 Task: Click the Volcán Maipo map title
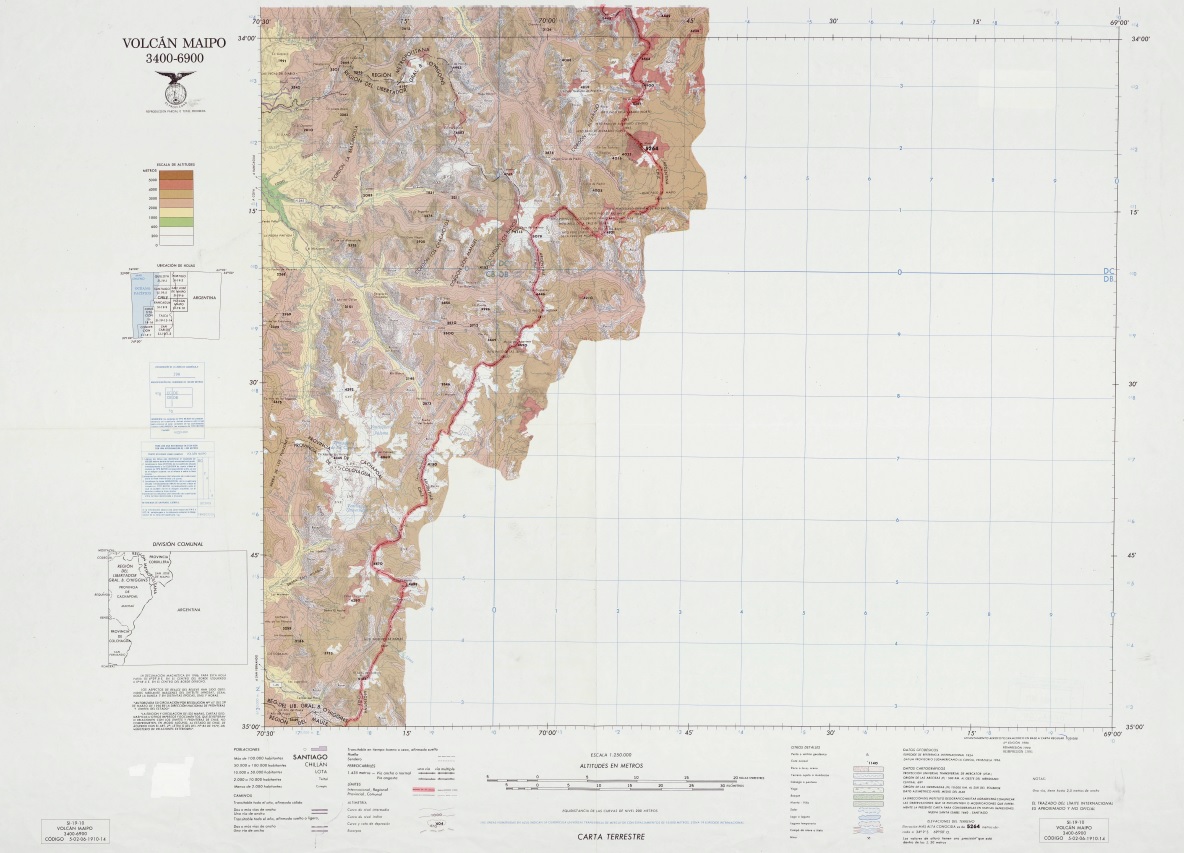point(174,51)
